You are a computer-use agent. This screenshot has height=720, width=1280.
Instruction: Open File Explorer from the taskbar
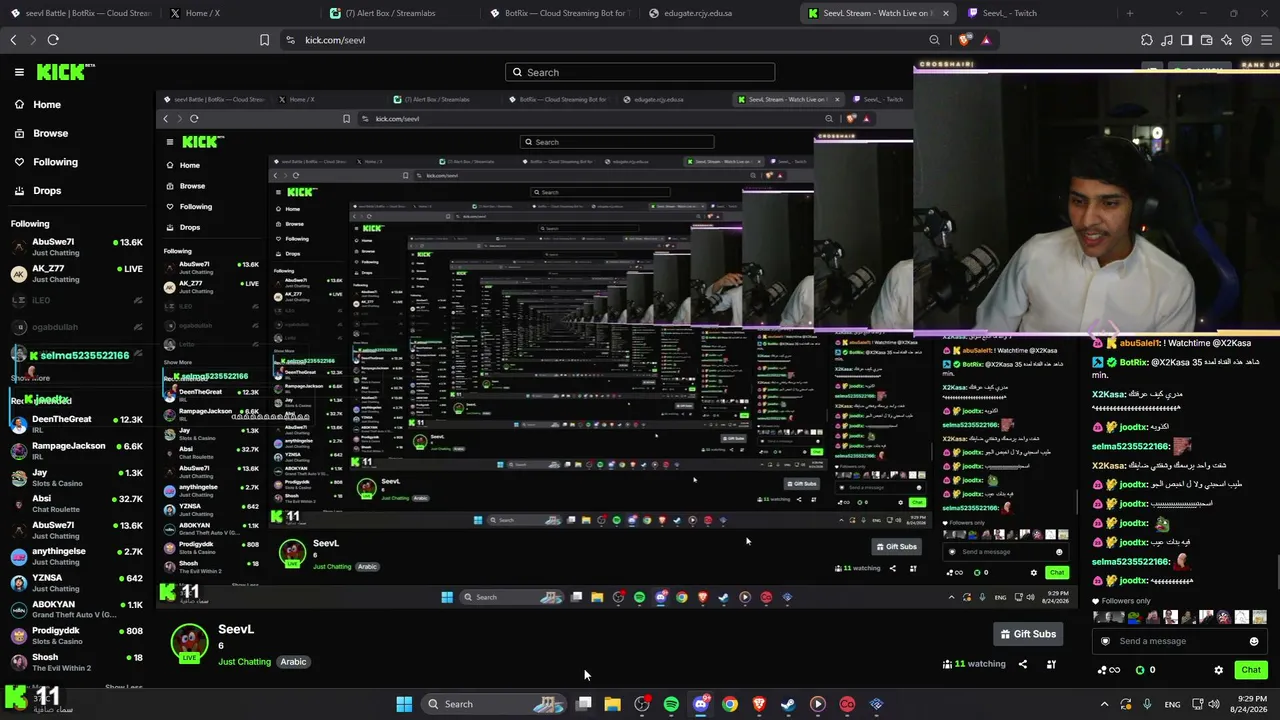pos(612,704)
